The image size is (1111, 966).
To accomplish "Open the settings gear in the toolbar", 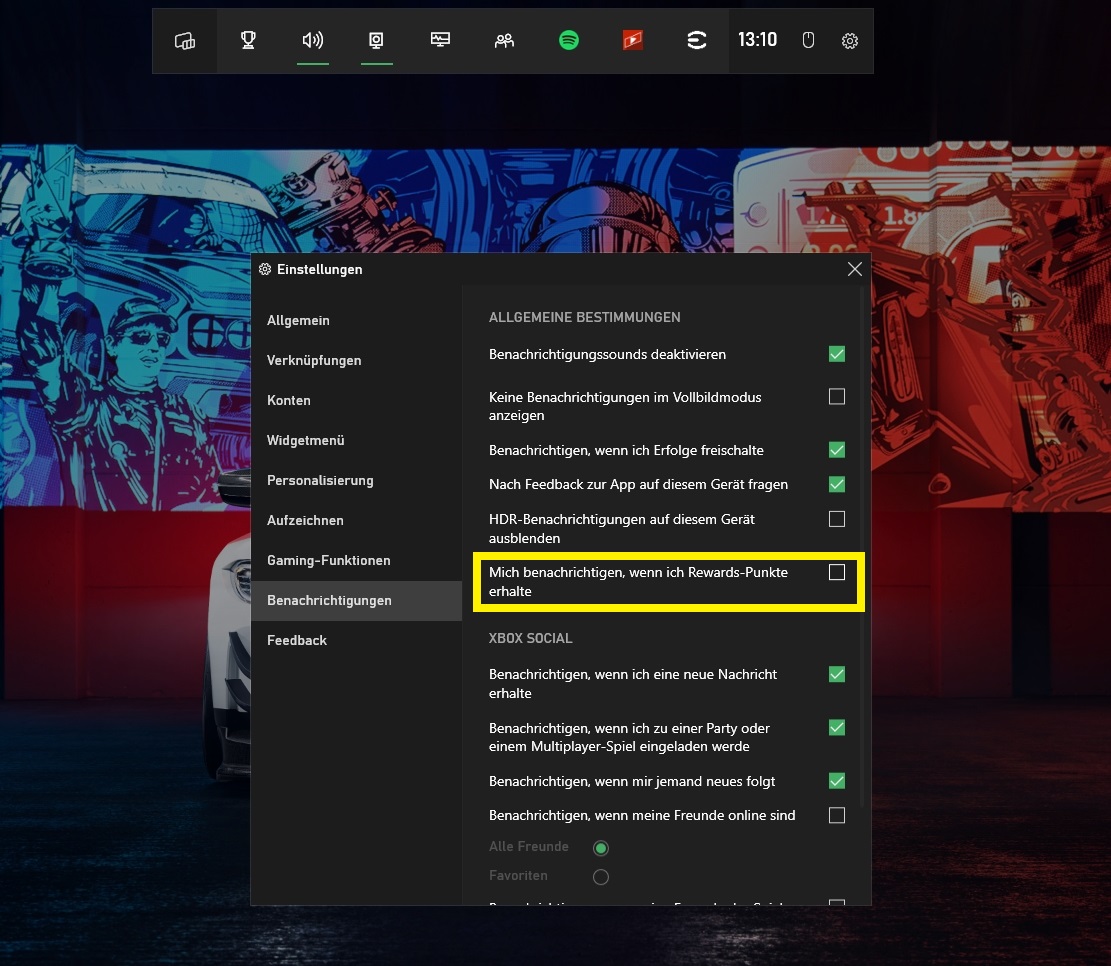I will pos(849,40).
